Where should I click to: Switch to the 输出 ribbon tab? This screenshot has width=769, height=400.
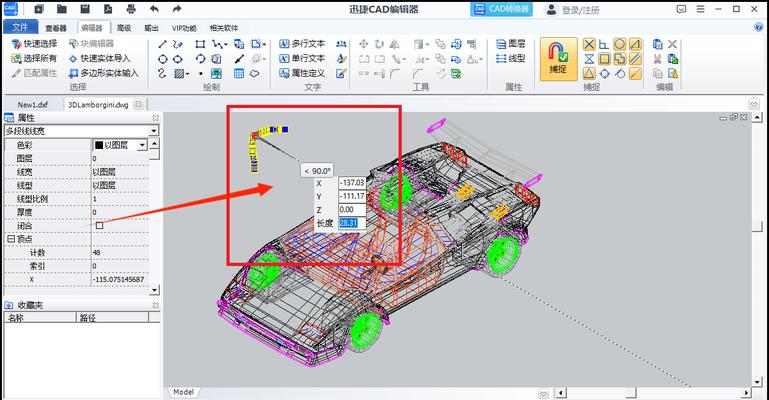tap(151, 28)
